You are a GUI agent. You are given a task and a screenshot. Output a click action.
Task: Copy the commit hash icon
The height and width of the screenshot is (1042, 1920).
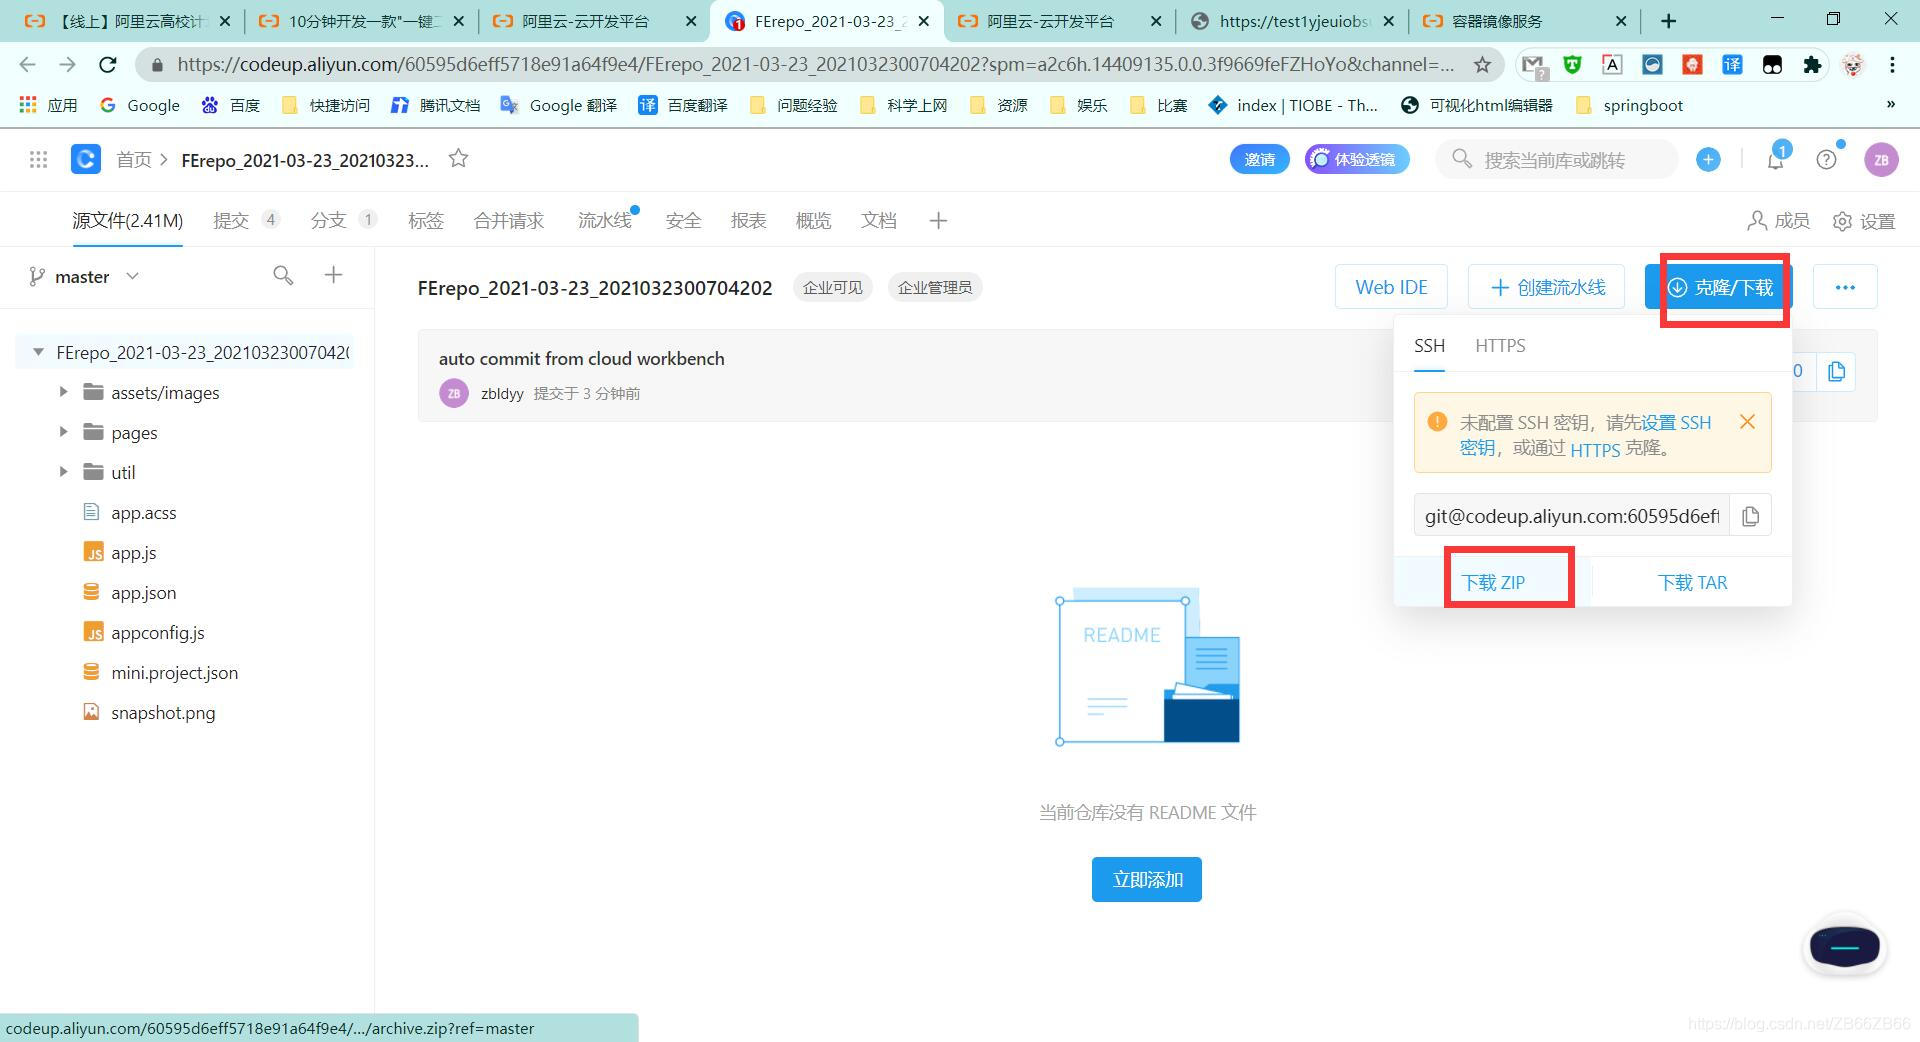tap(1836, 372)
